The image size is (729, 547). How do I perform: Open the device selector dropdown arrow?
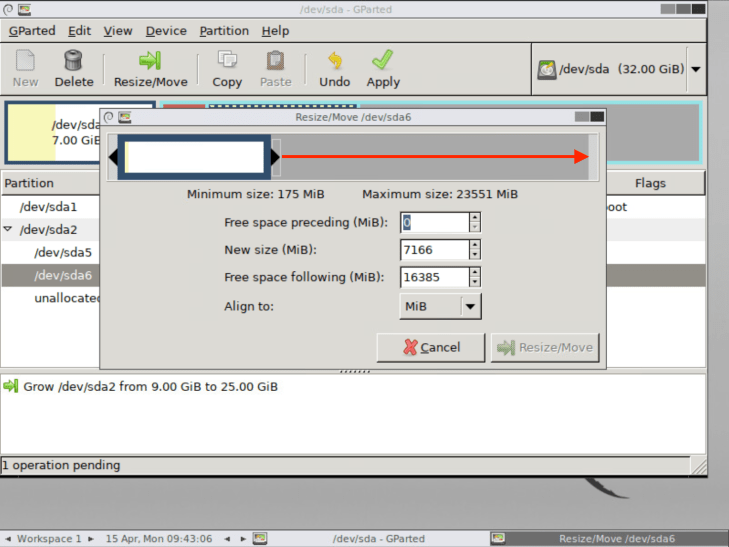(696, 70)
